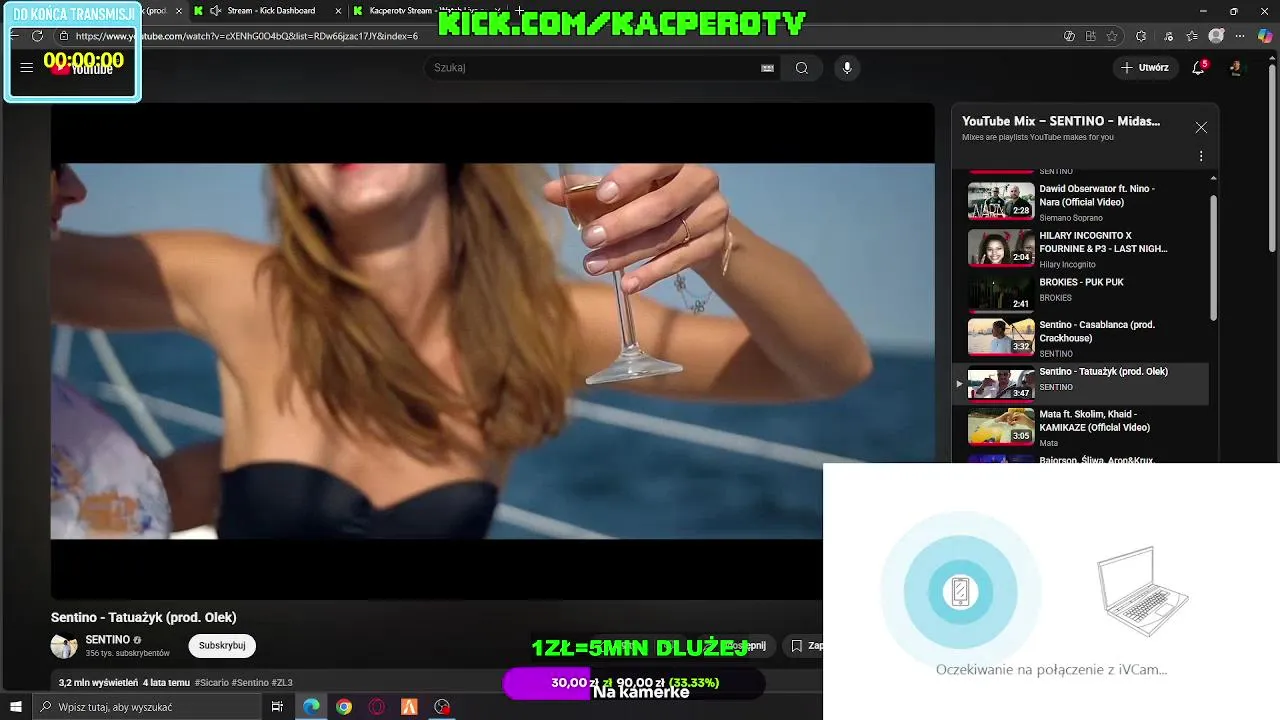Open playlist options three-dot menu
Screen dimensions: 1280x720
[1201, 156]
